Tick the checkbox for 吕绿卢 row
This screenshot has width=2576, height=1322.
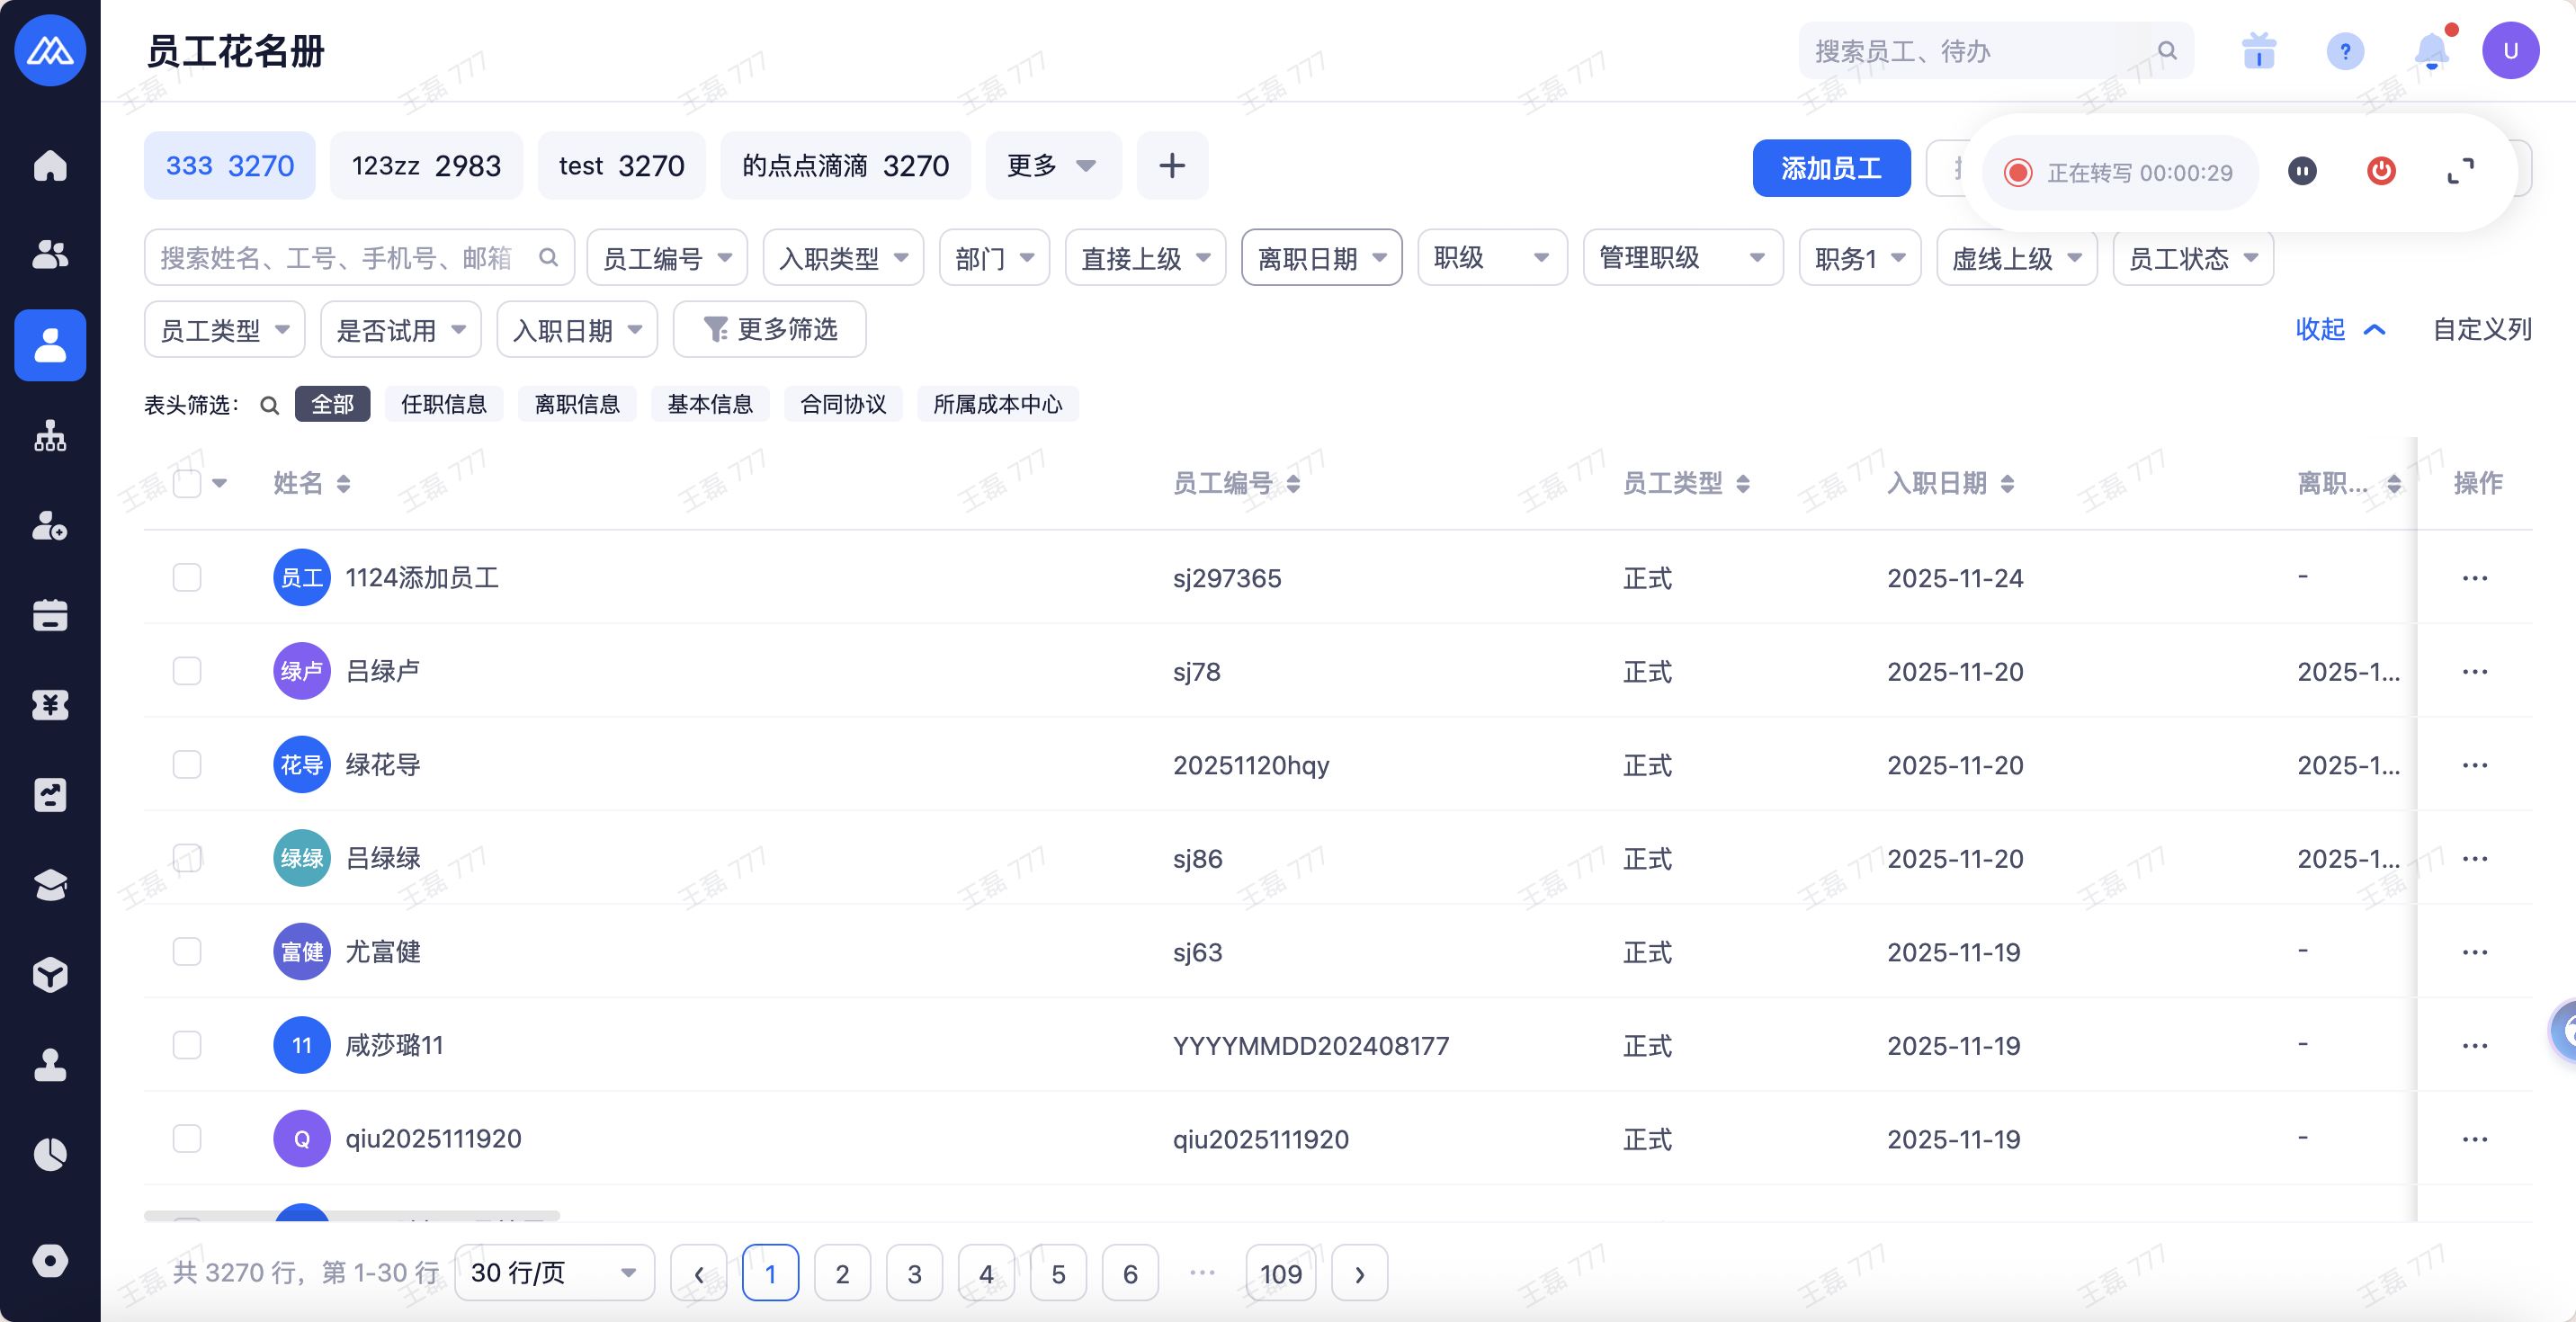point(187,671)
